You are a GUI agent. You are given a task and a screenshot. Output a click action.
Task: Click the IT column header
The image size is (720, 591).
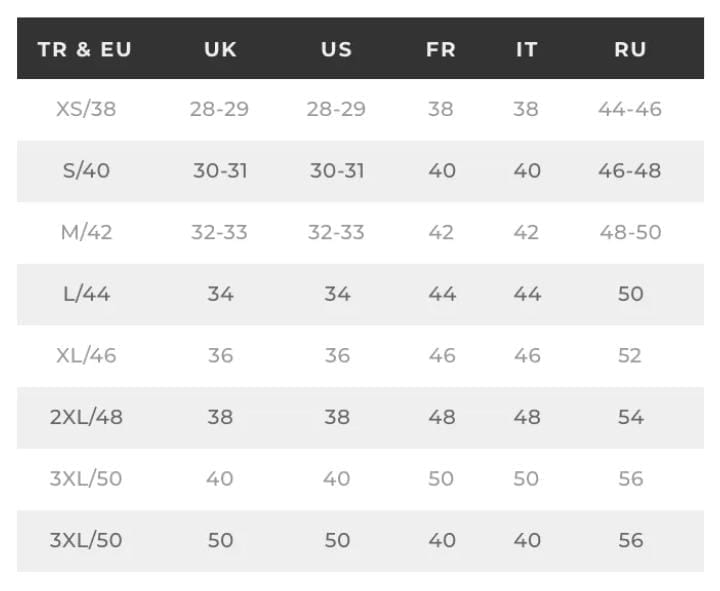526,49
